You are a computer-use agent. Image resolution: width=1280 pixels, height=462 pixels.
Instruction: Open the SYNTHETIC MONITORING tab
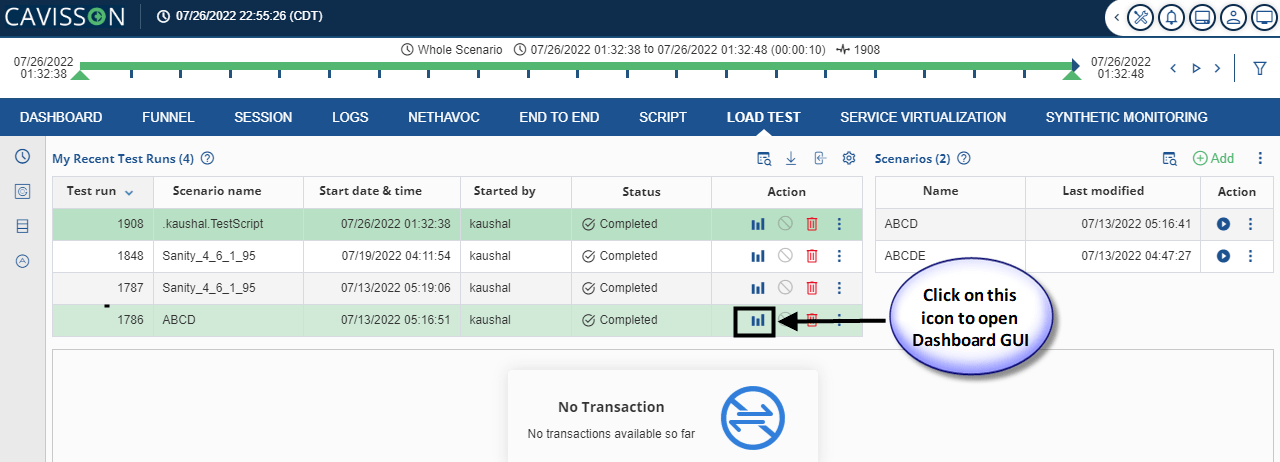coord(1126,117)
